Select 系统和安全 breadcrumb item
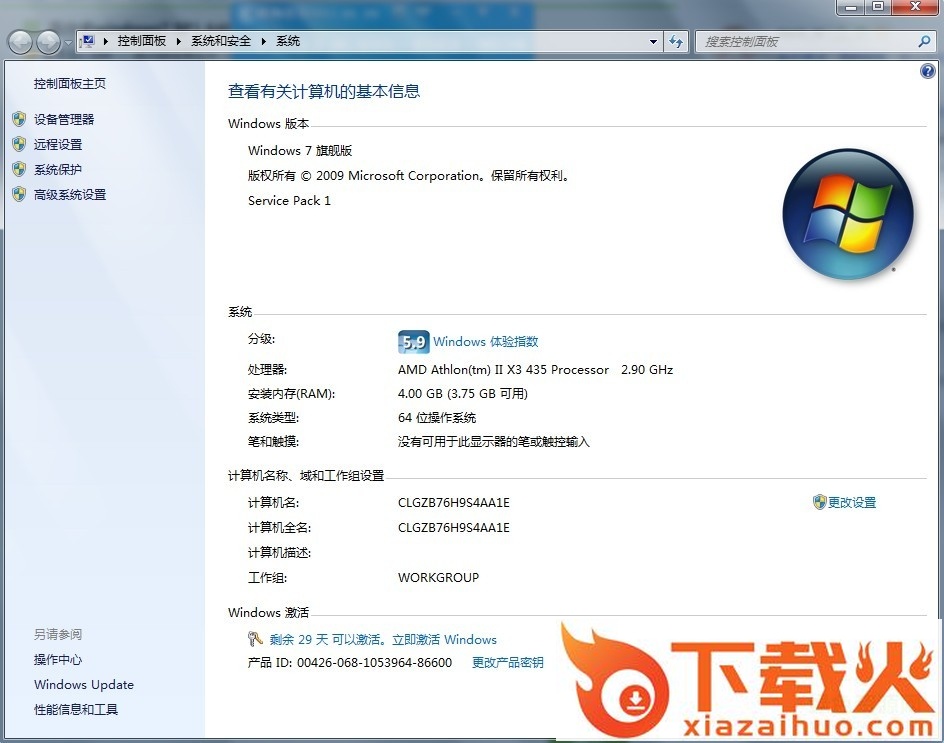Viewport: 944px width, 743px height. [x=221, y=41]
